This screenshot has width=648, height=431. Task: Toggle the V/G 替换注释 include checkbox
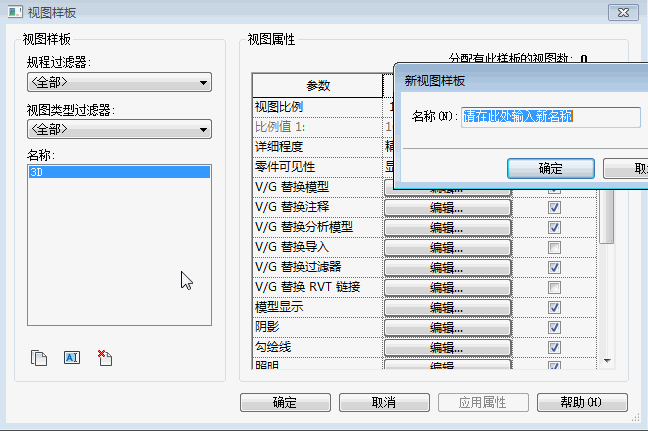554,207
